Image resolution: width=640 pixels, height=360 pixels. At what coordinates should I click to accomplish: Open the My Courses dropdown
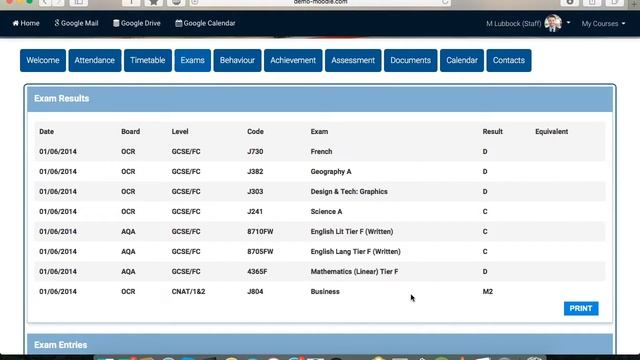click(603, 24)
